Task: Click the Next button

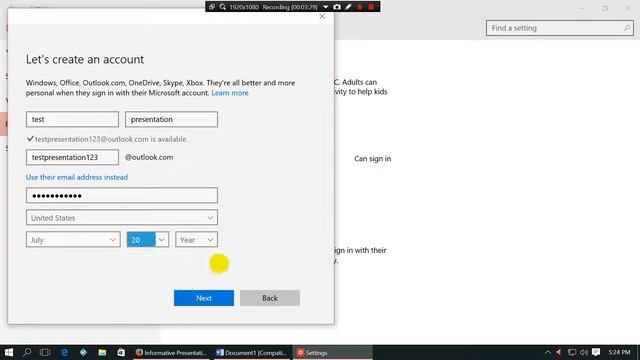Action: pos(204,298)
